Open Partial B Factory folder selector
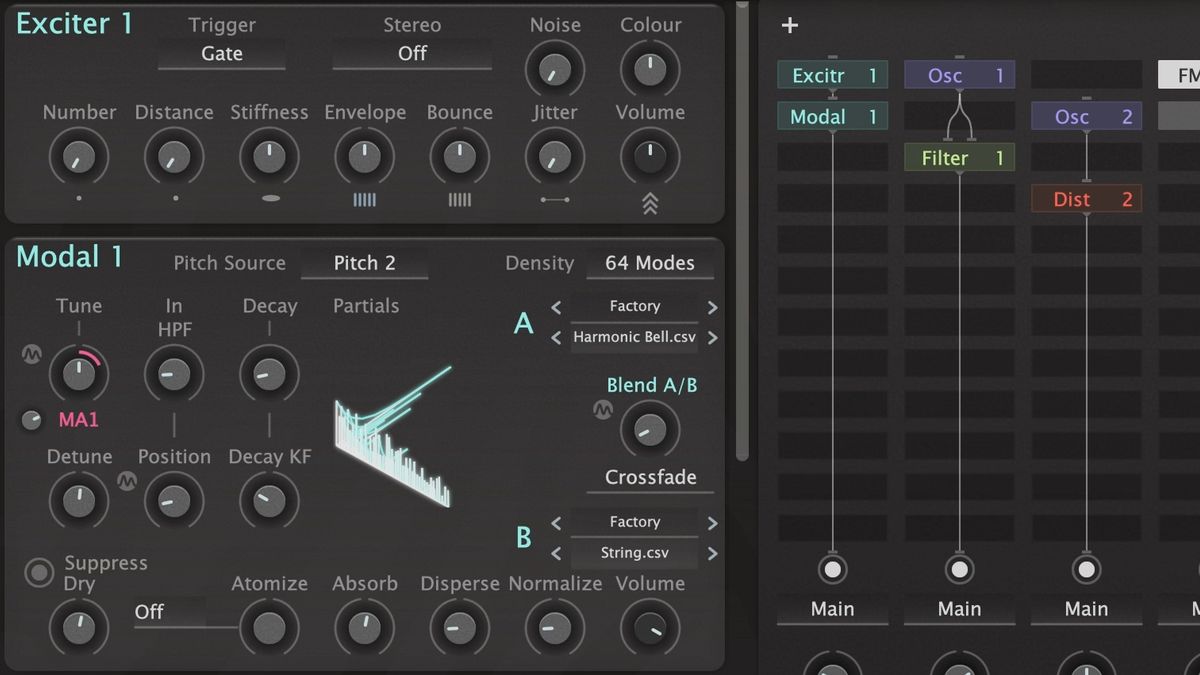 635,522
